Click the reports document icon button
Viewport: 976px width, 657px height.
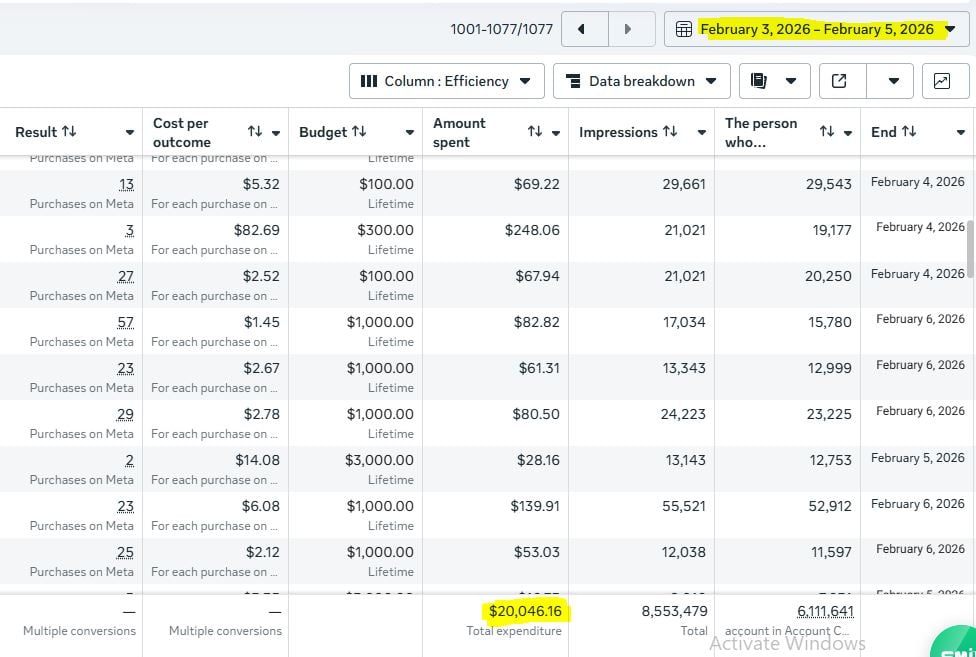(758, 81)
